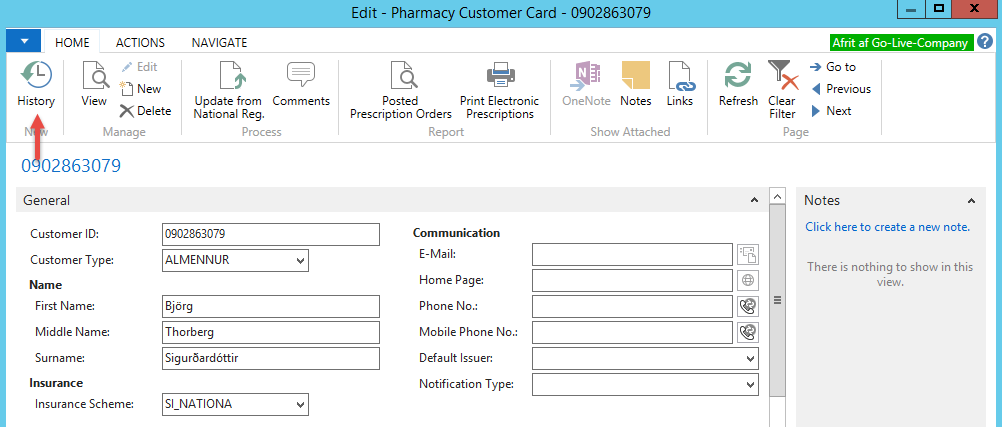Screen dimensions: 1002x427
Task: Open the customer History icon
Action: point(36,77)
